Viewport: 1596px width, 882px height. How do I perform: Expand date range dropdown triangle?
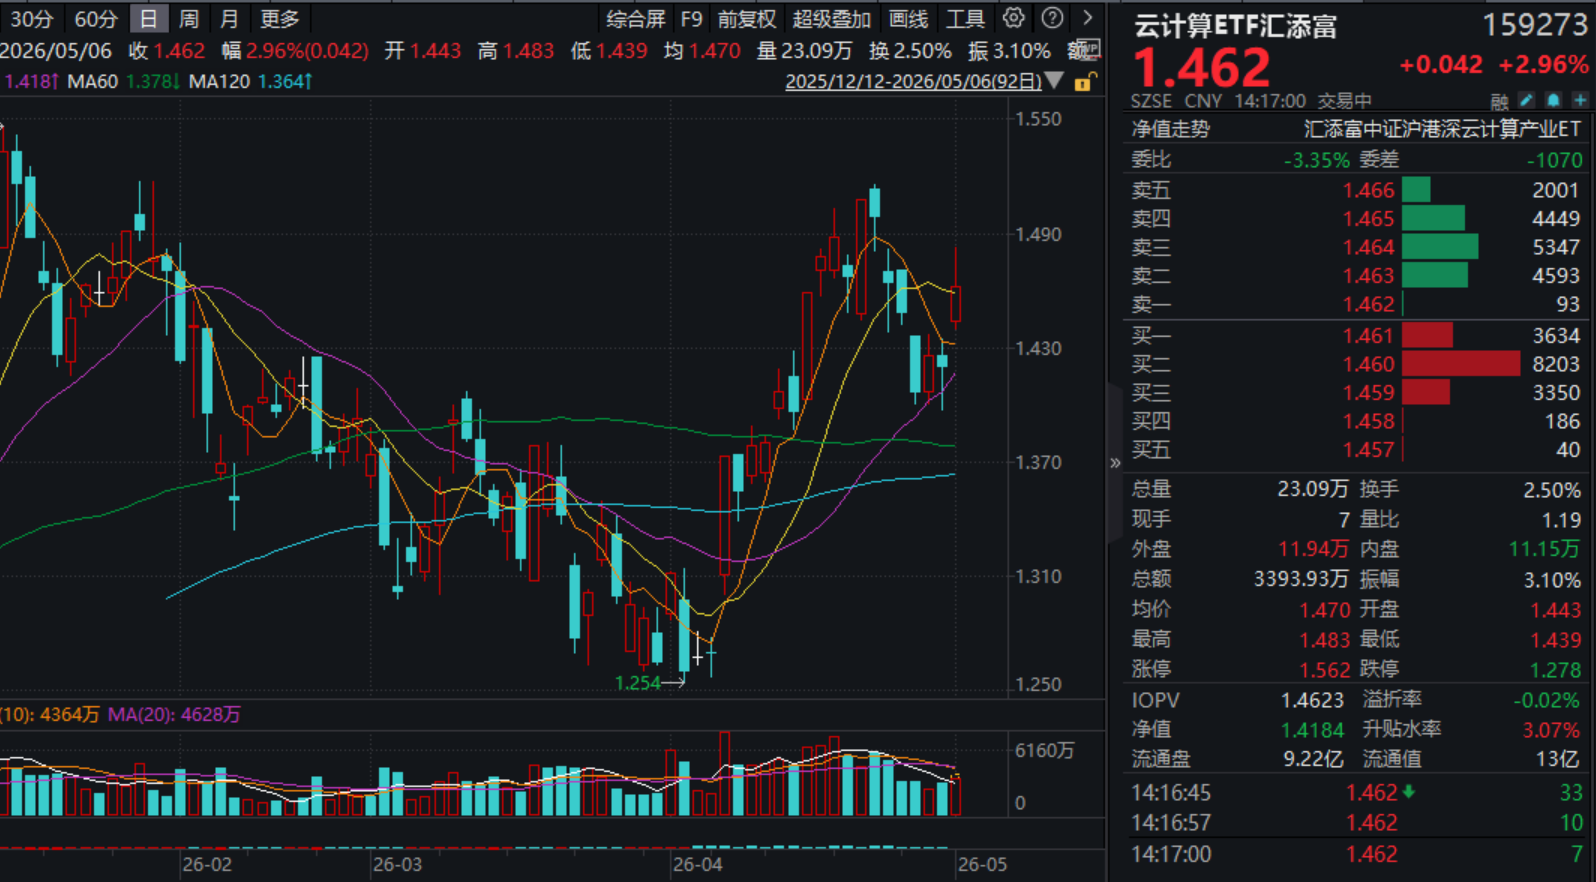tap(1054, 81)
